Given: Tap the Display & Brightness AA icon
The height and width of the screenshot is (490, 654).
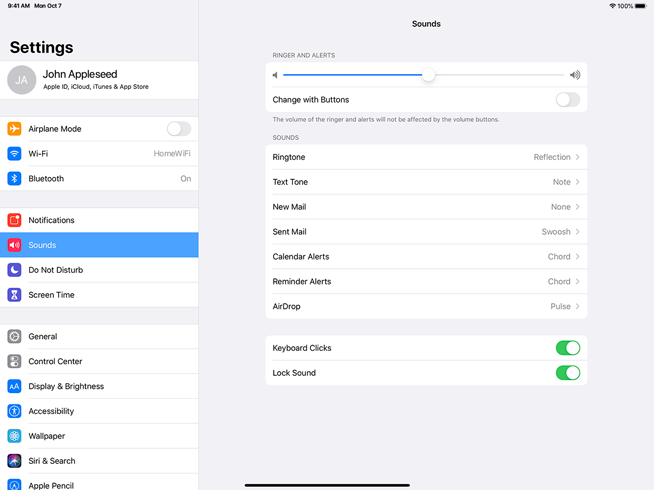Looking at the screenshot, I should [x=14, y=386].
